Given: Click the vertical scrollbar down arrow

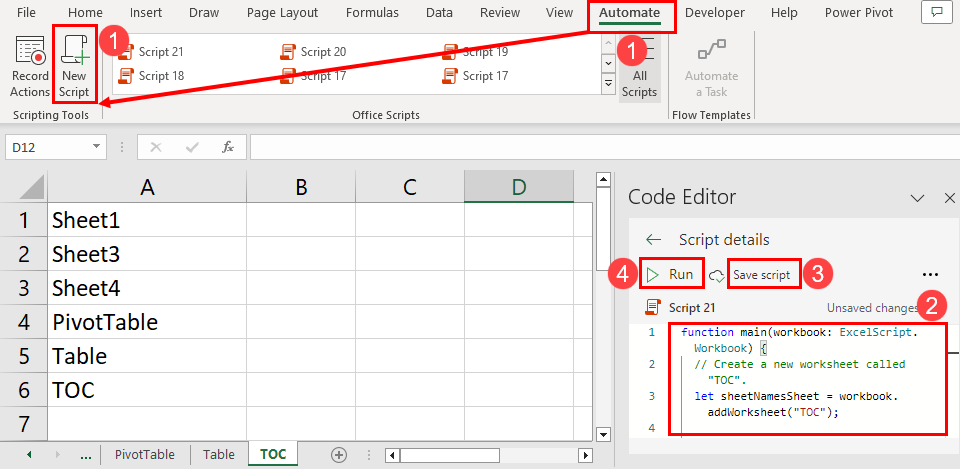Looking at the screenshot, I should tap(604, 434).
